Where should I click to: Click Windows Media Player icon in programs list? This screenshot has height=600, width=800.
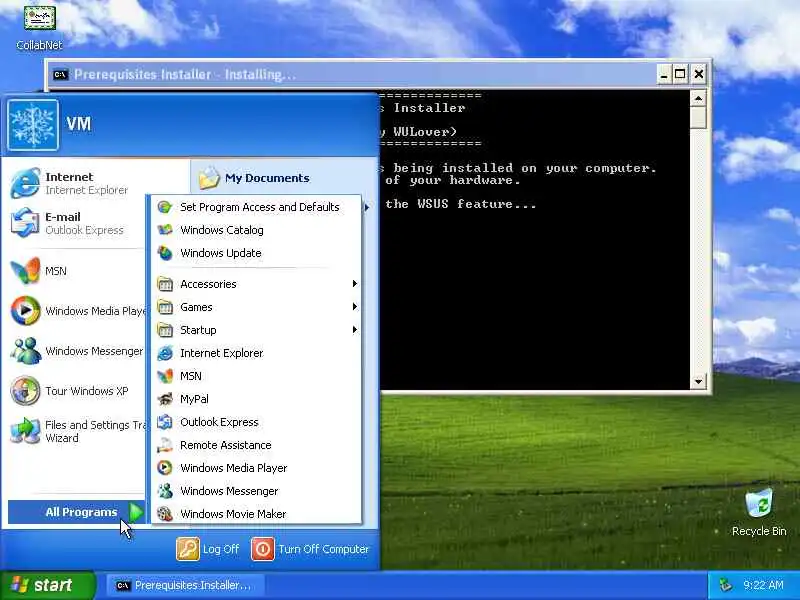click(165, 468)
